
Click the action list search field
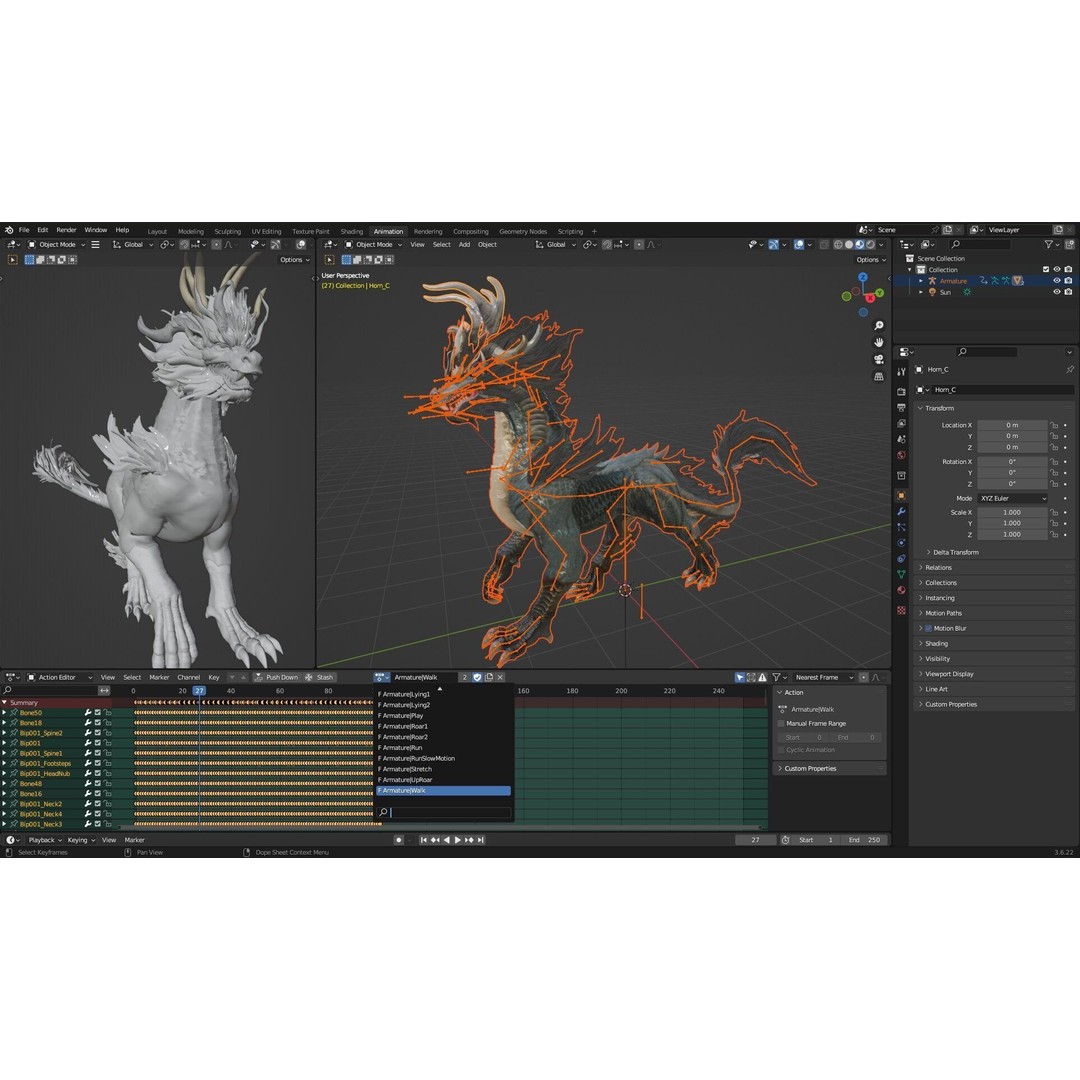click(444, 813)
